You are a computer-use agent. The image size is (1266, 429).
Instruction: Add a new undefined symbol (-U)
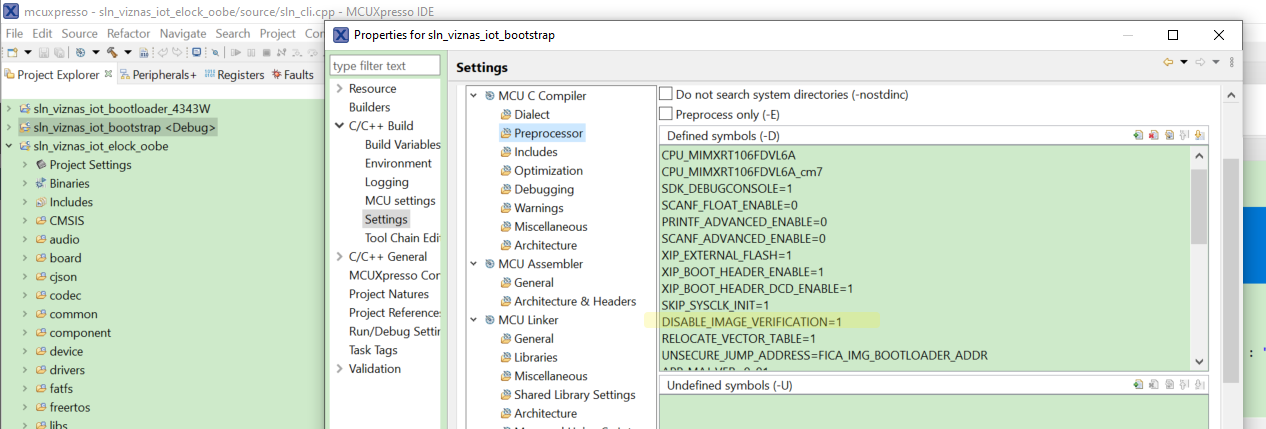click(x=1138, y=385)
